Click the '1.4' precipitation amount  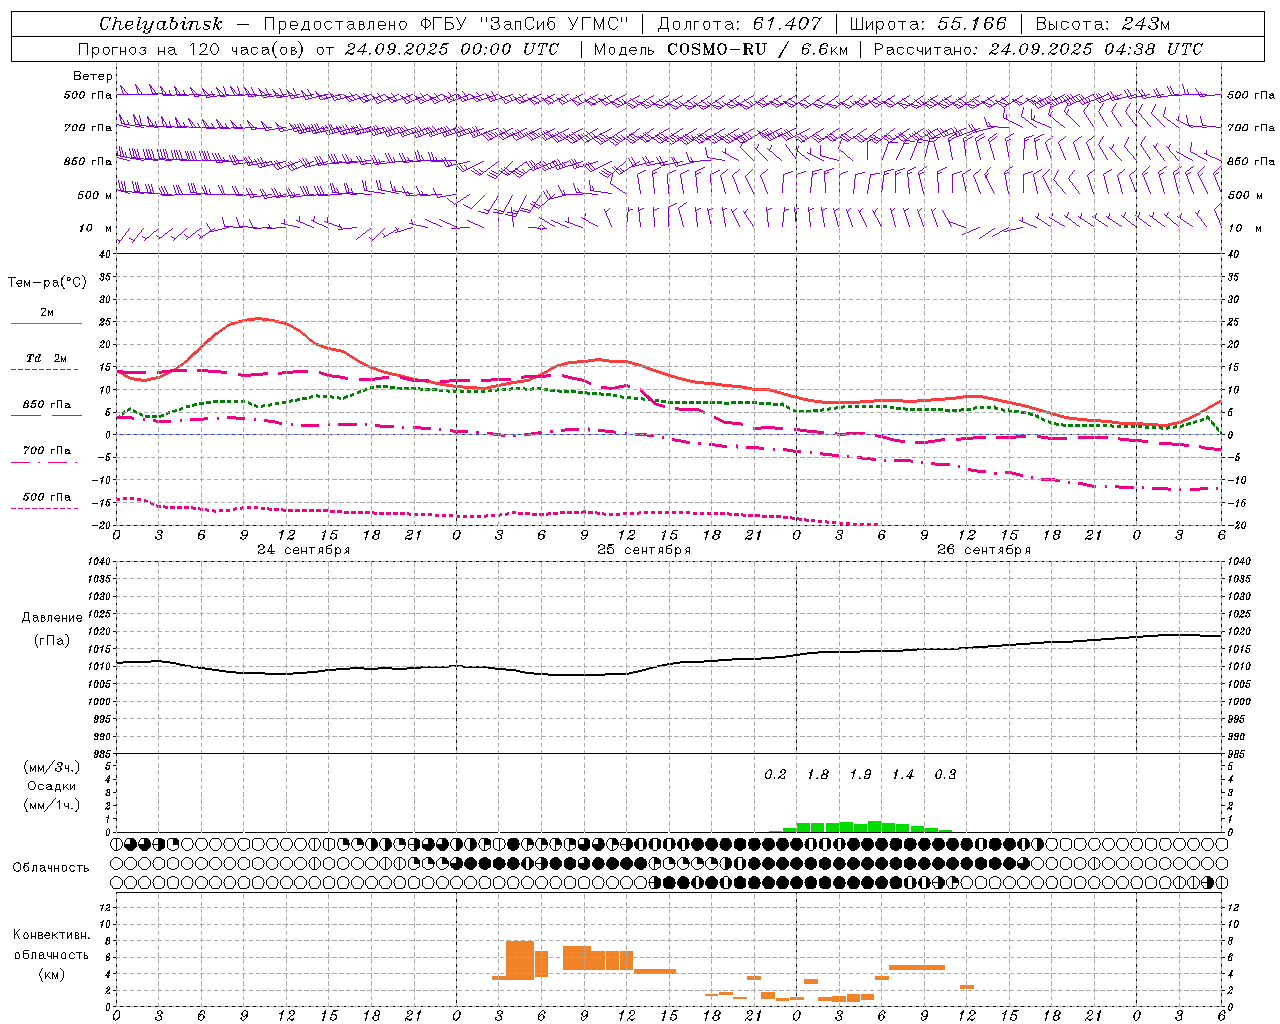(903, 775)
